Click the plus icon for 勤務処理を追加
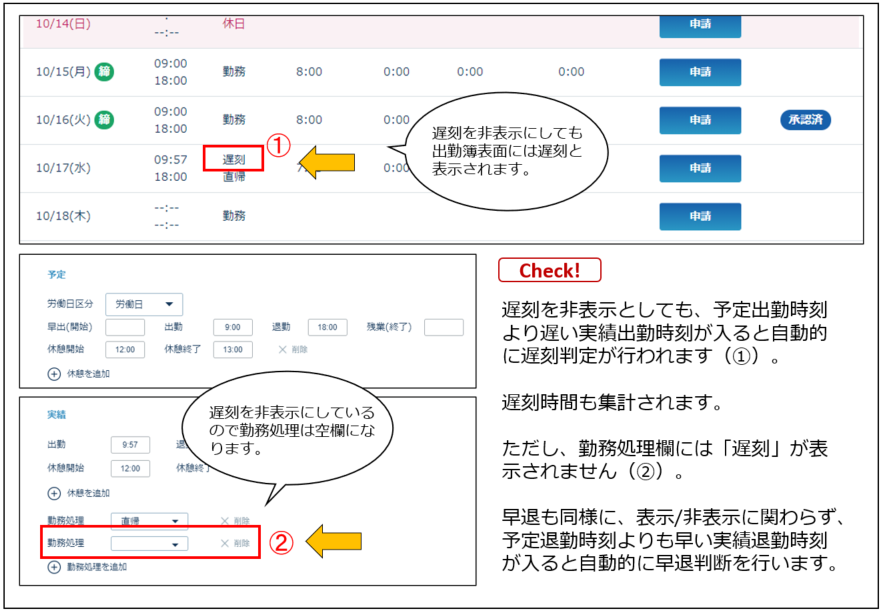 click(53, 566)
